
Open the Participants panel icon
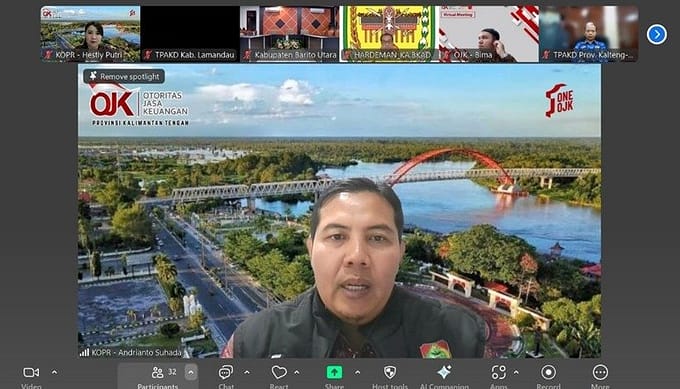(x=157, y=372)
